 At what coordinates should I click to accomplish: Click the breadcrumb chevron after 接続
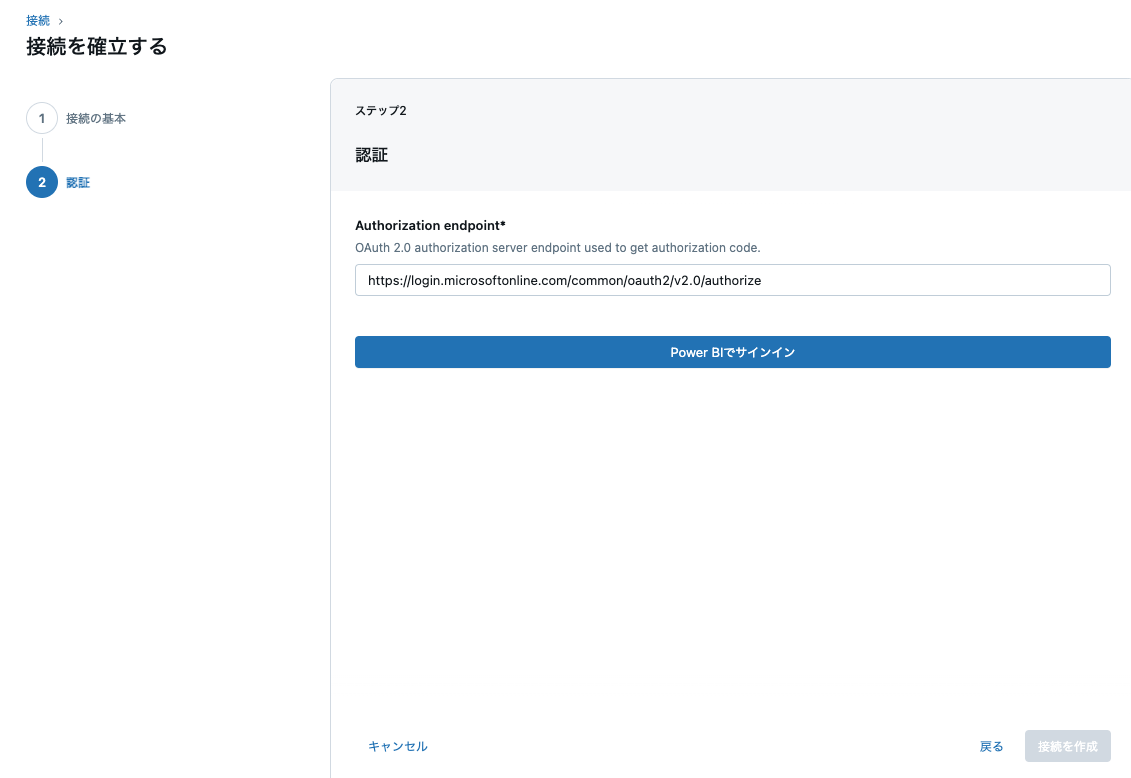pyautogui.click(x=61, y=22)
